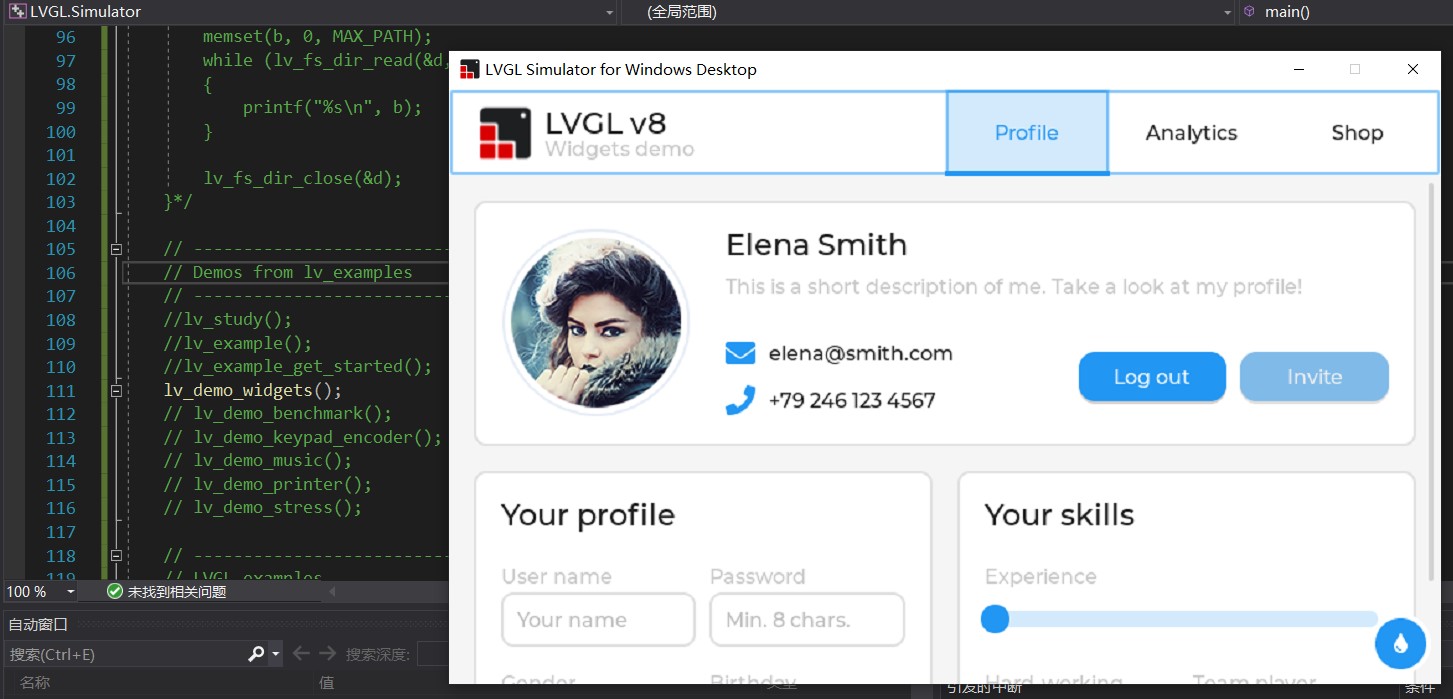1453x699 pixels.
Task: Click the // lv_demo_stress(); line
Action: click(x=263, y=507)
